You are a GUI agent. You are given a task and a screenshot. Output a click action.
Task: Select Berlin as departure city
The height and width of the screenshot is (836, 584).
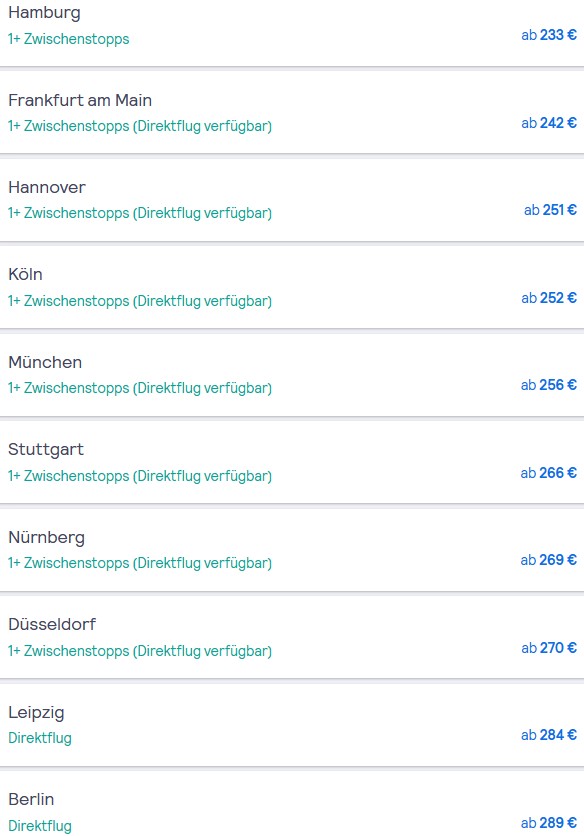click(x=292, y=803)
